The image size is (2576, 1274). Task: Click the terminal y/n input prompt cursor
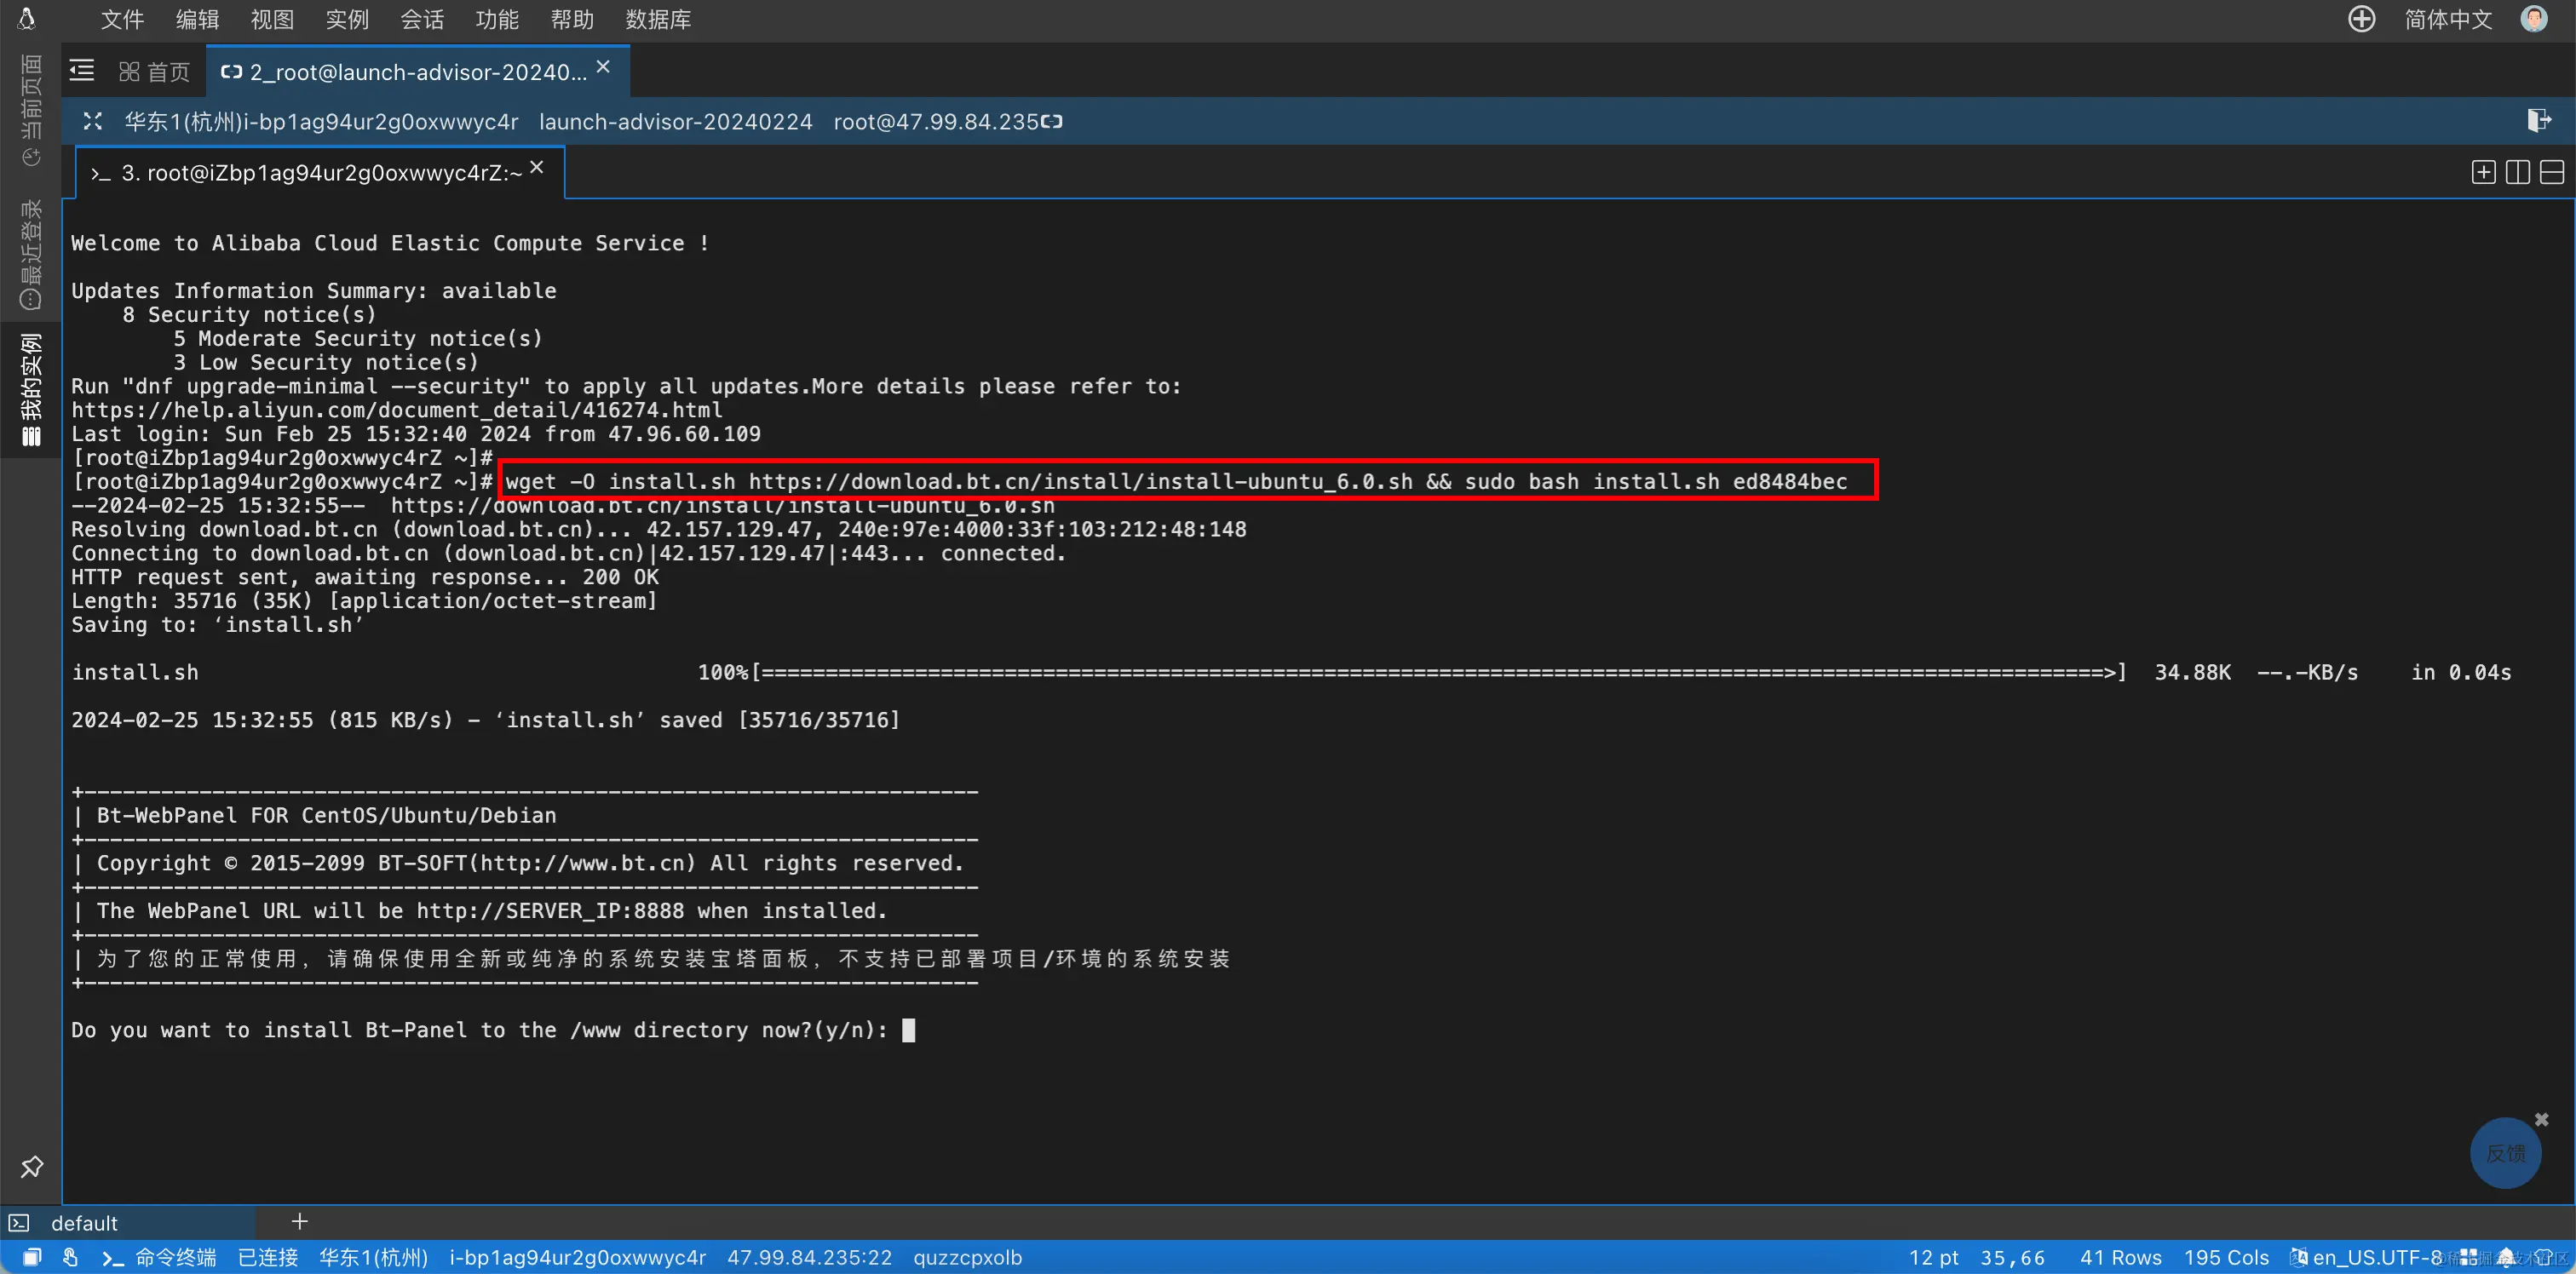pos(908,1030)
